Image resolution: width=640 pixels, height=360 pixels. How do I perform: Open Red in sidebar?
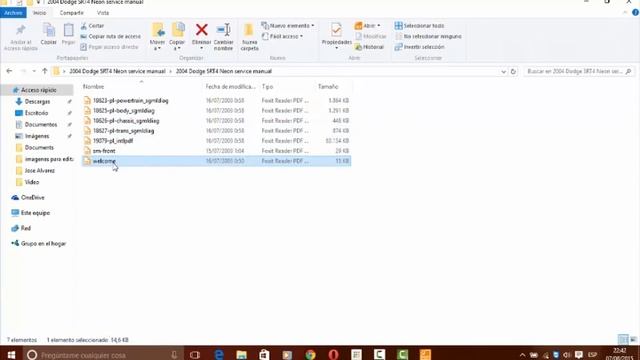click(25, 228)
